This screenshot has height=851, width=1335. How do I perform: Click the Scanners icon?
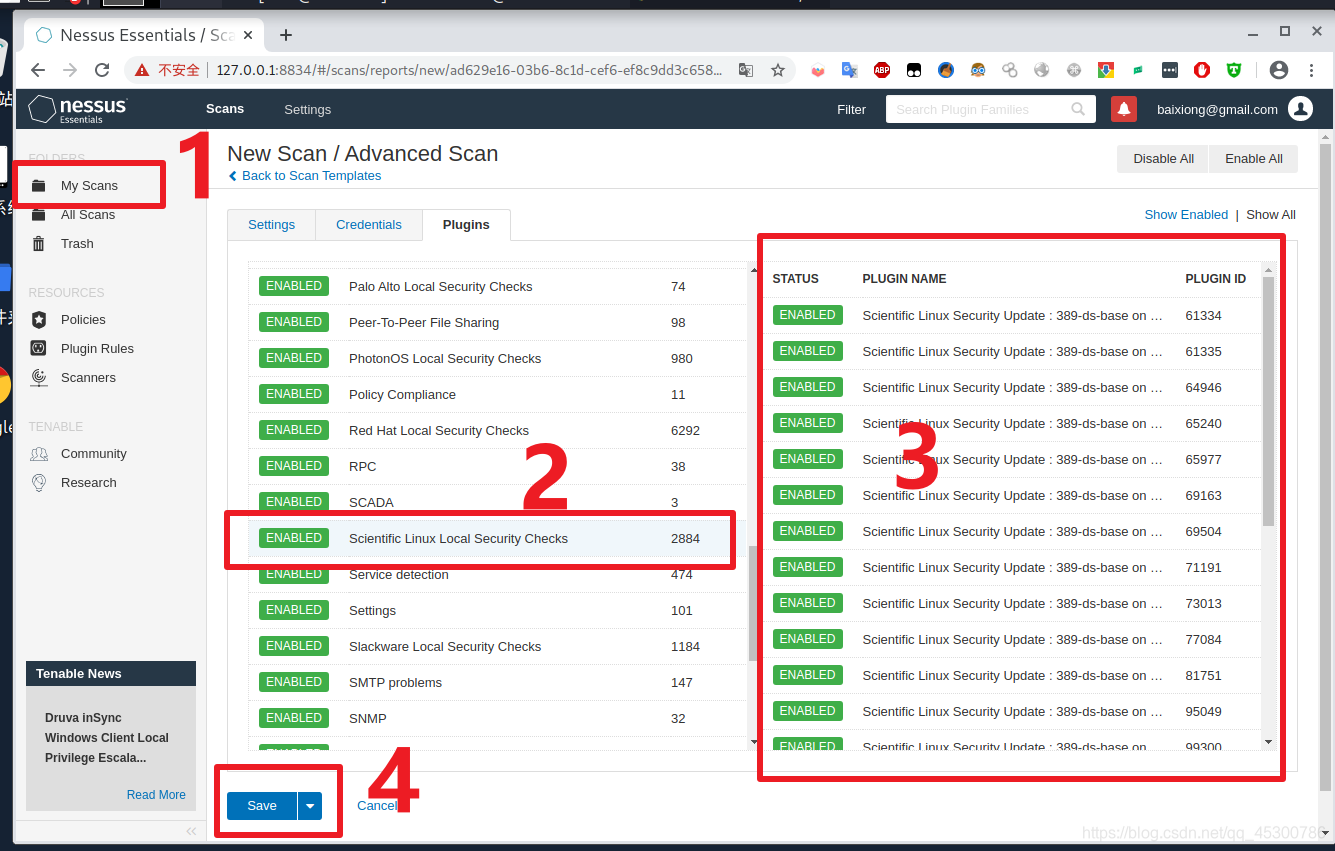tap(39, 378)
